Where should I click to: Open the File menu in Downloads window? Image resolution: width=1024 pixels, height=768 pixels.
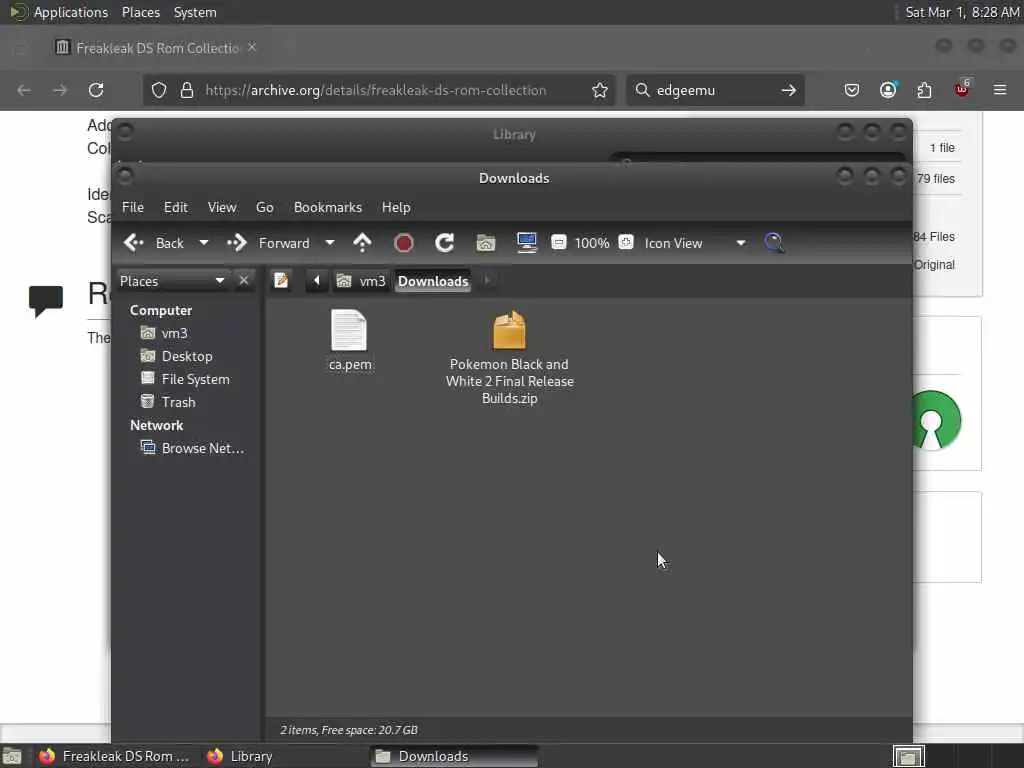133,207
